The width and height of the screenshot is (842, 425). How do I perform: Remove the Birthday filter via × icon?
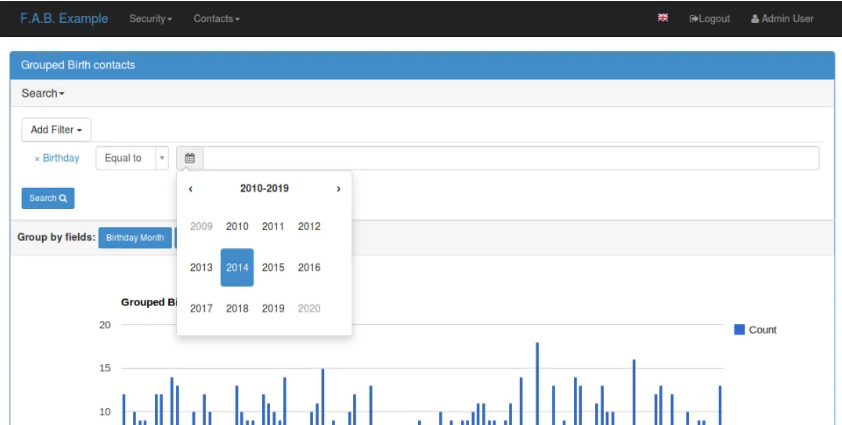click(x=37, y=159)
